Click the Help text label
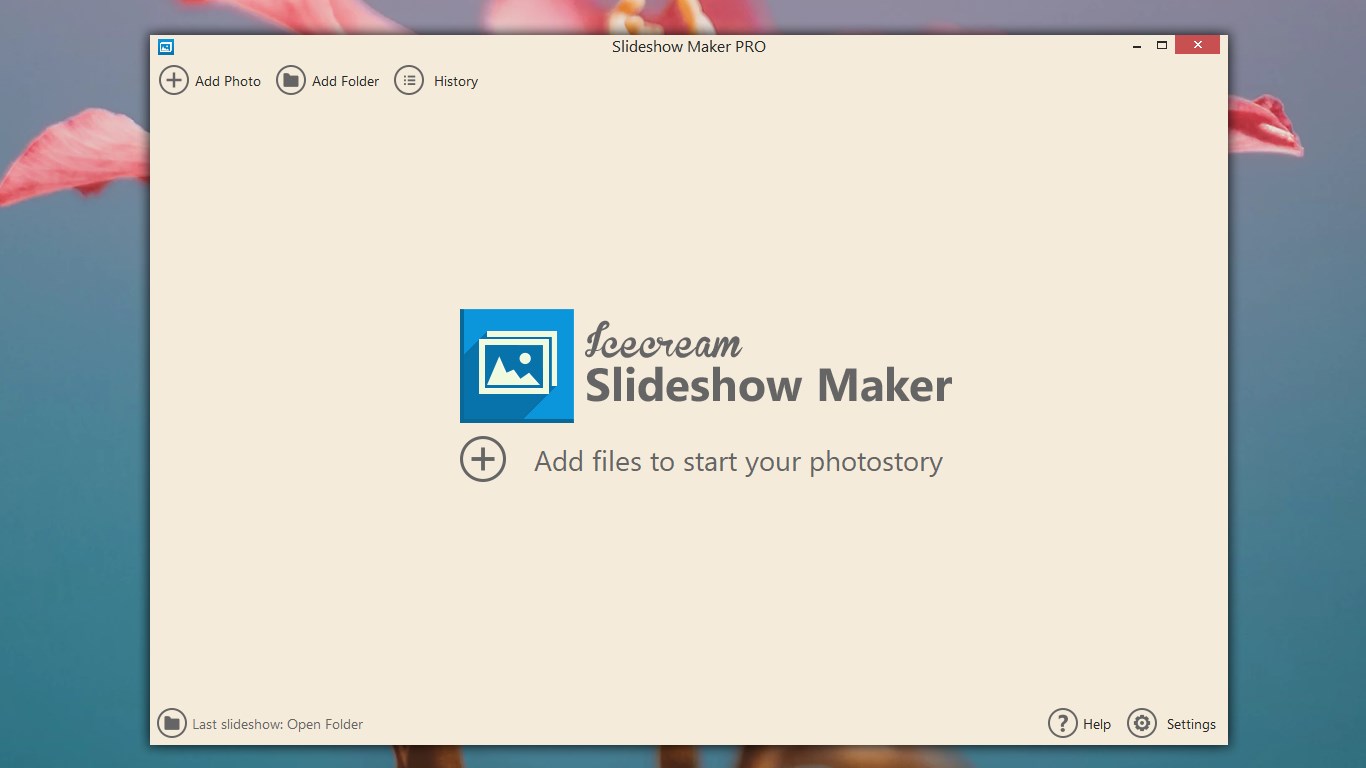The height and width of the screenshot is (768, 1366). pos(1097,724)
